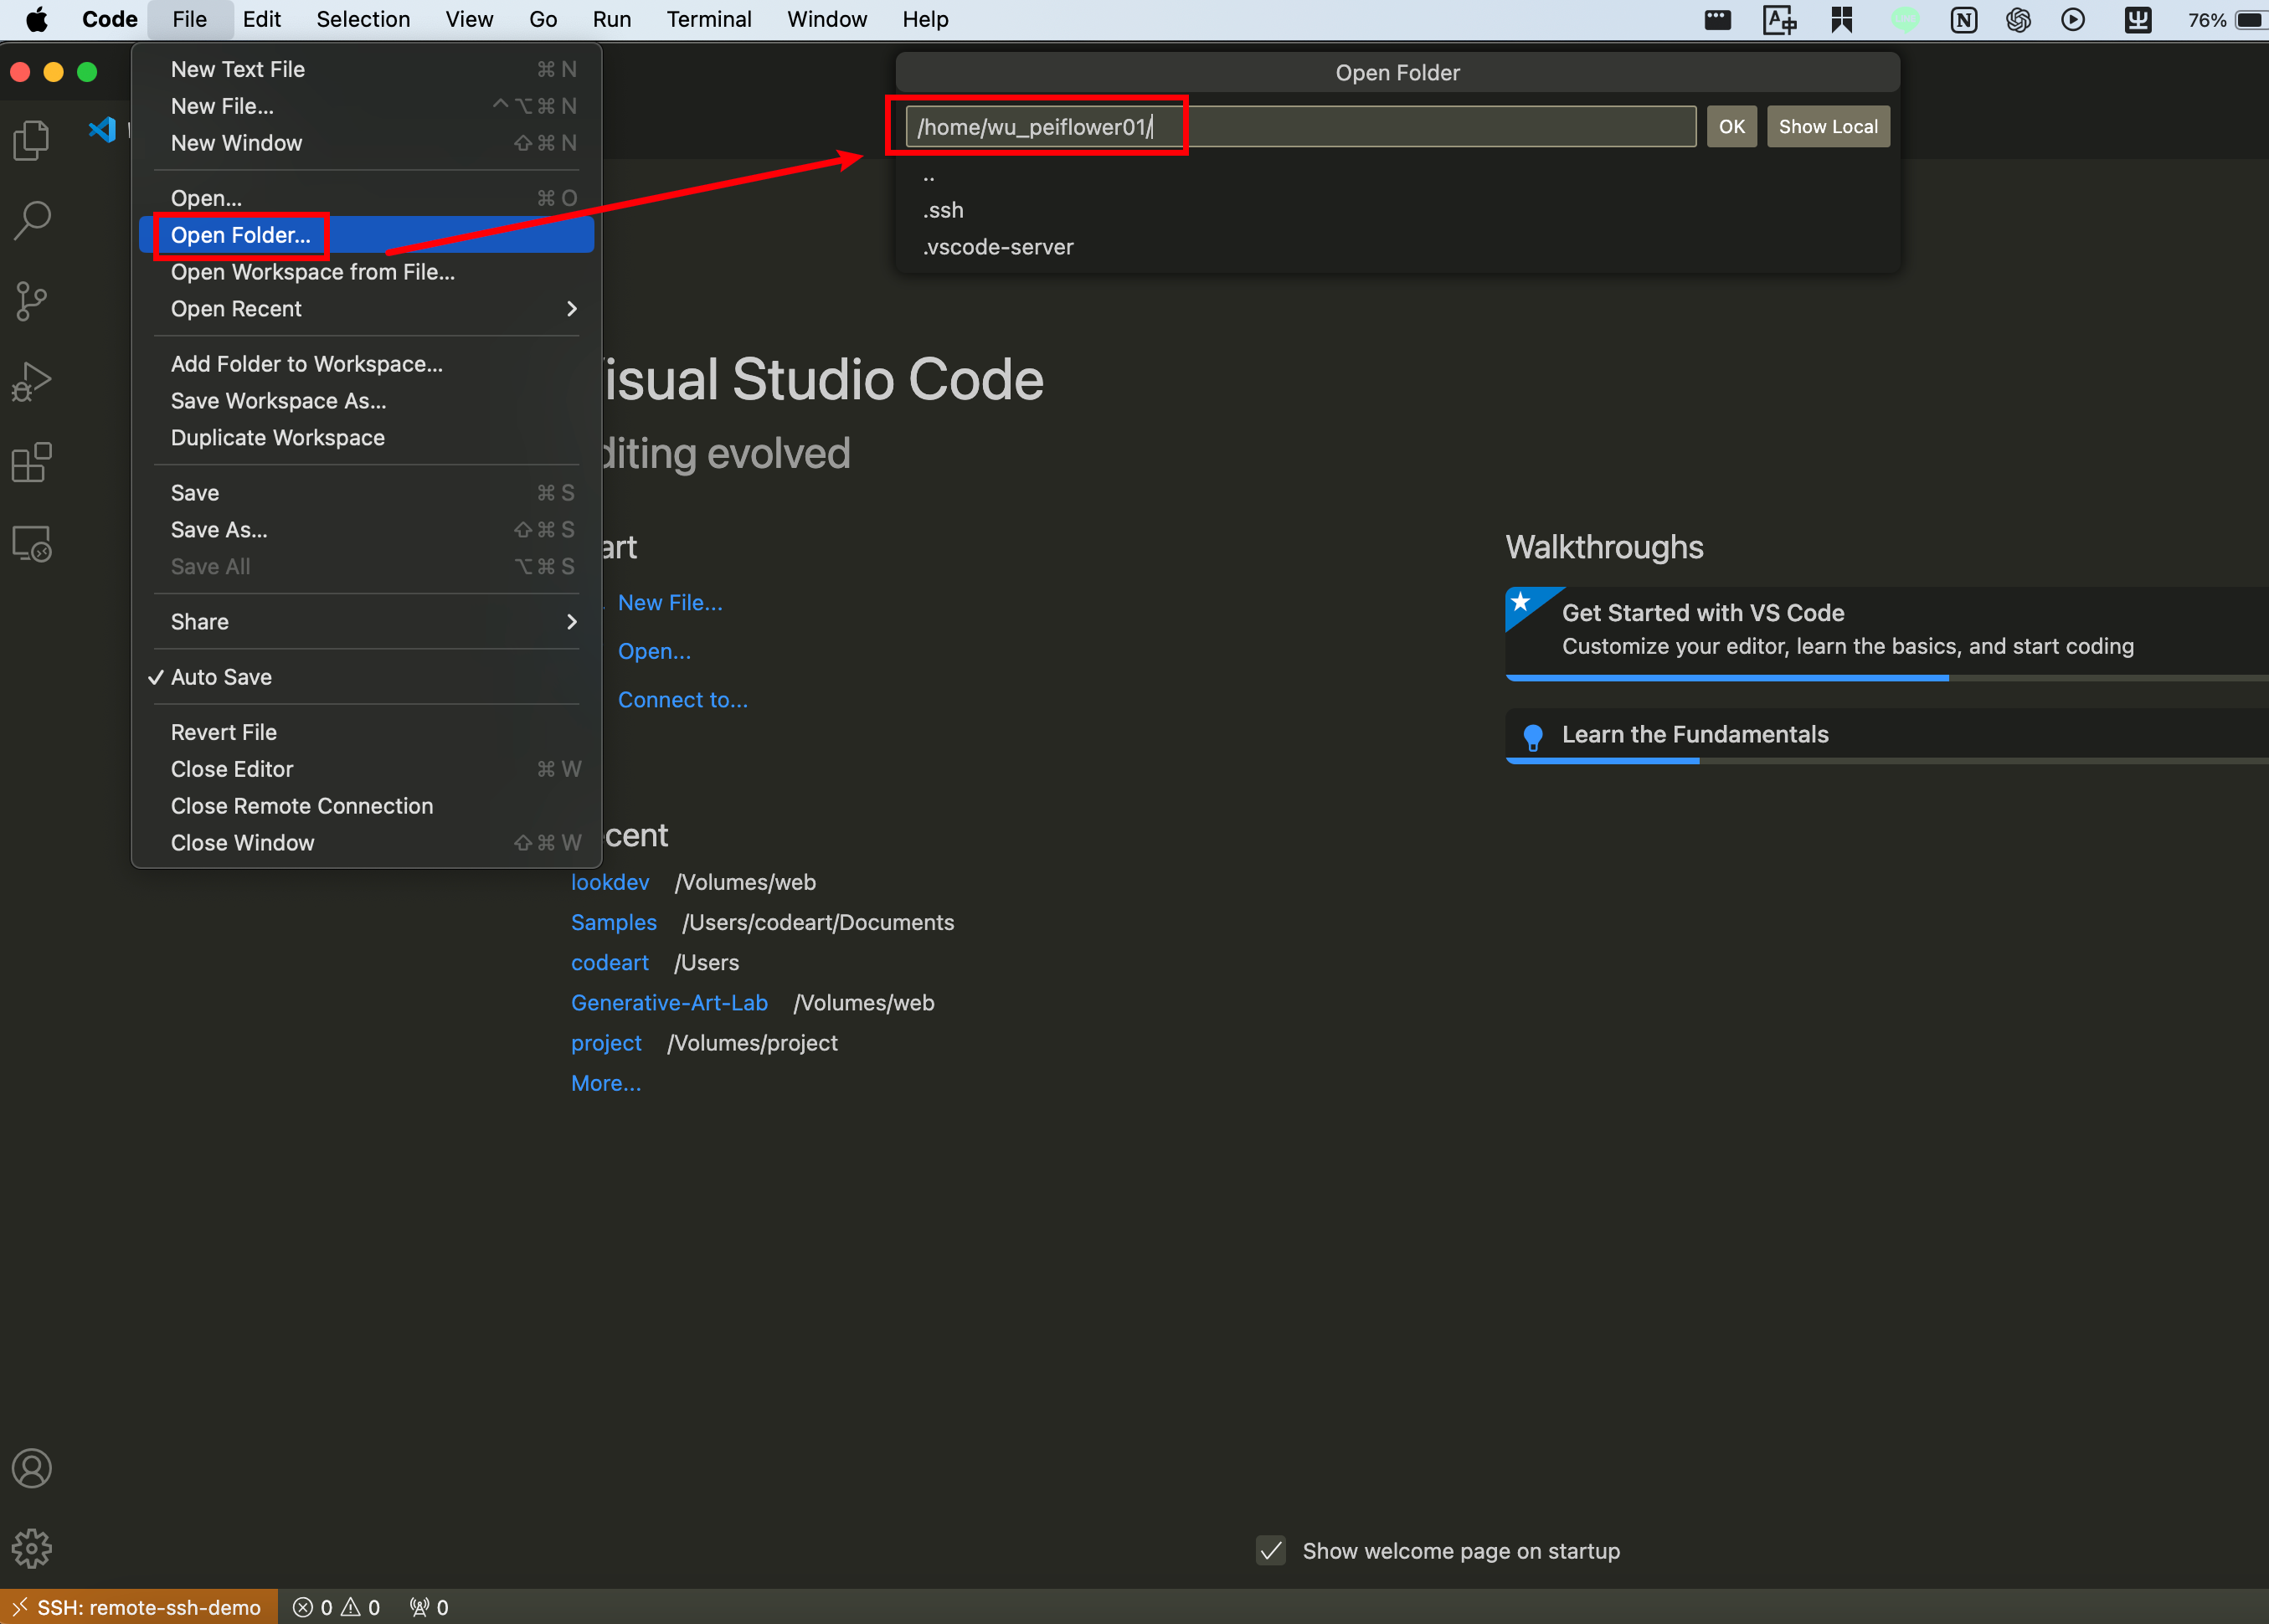This screenshot has height=1624, width=2269.
Task: Toggle the Auto Save menu option
Action: coord(221,677)
